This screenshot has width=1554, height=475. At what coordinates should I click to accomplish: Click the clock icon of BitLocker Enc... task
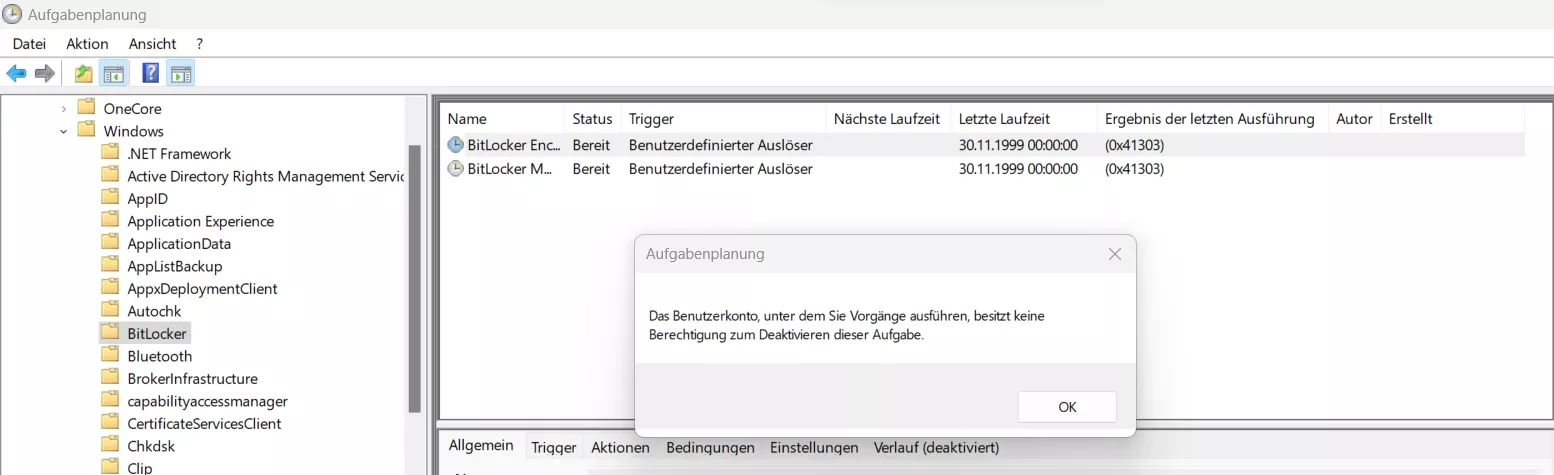pyautogui.click(x=456, y=145)
